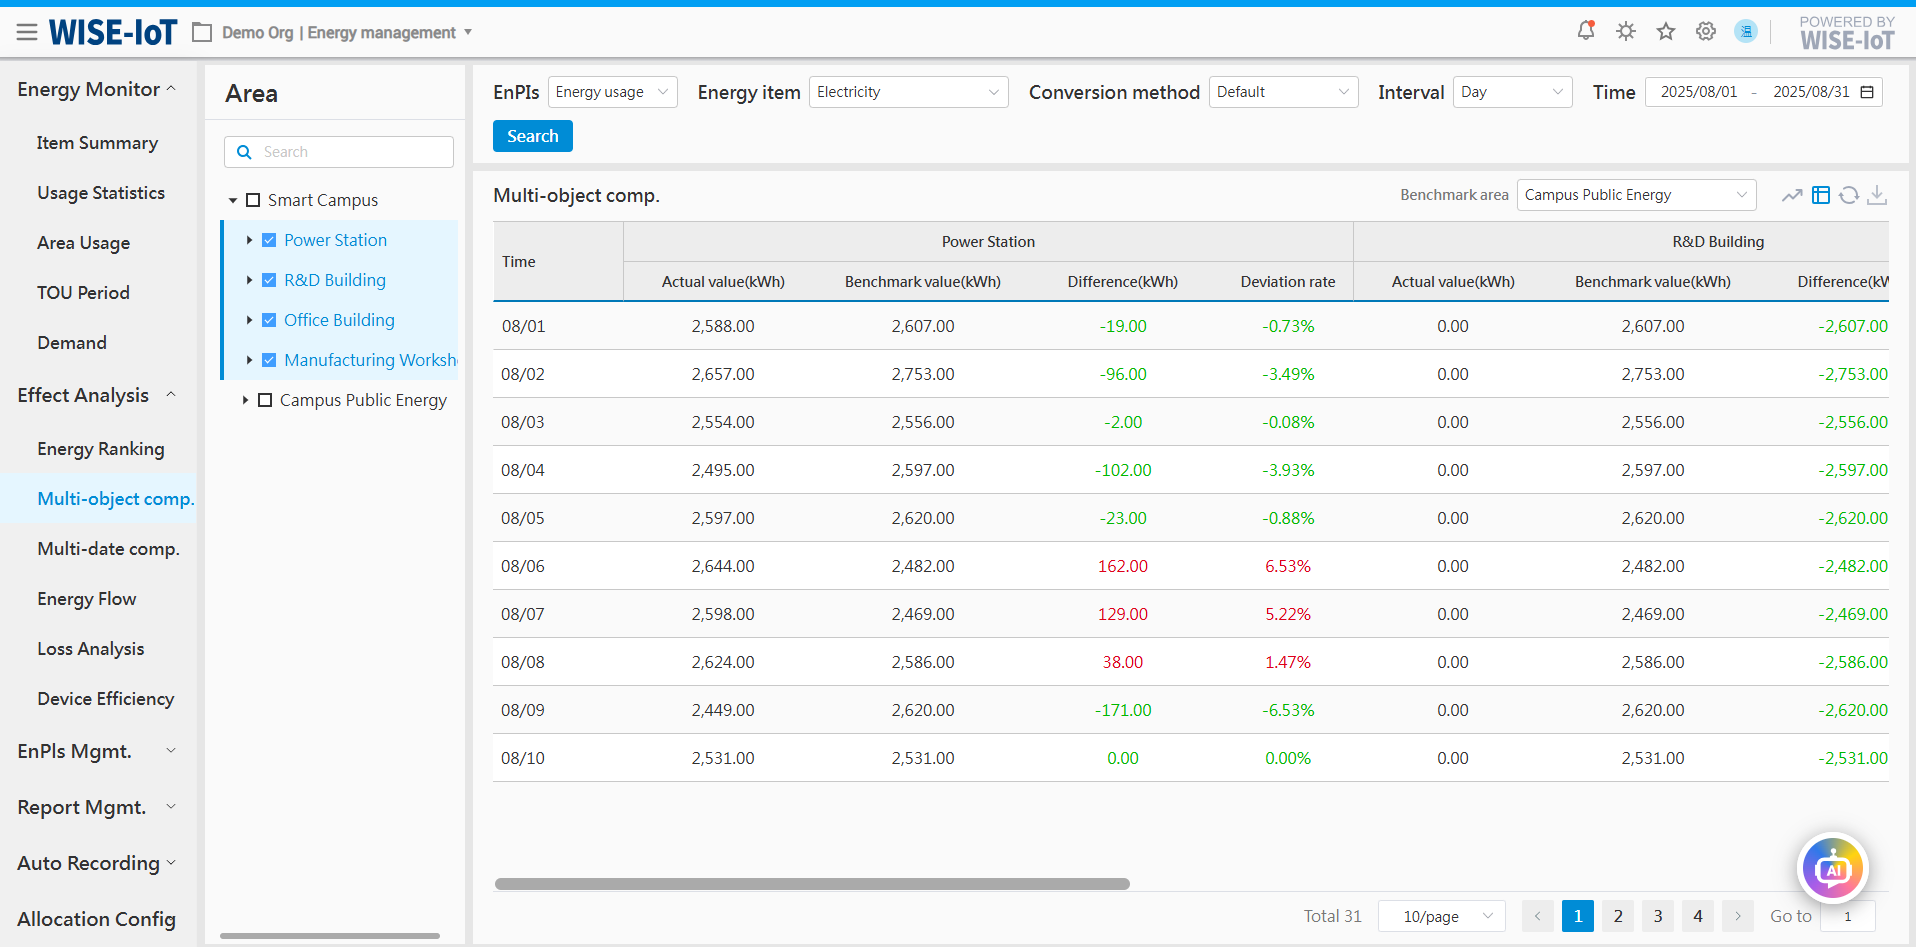
Task: Open the Energy item dropdown
Action: (908, 92)
